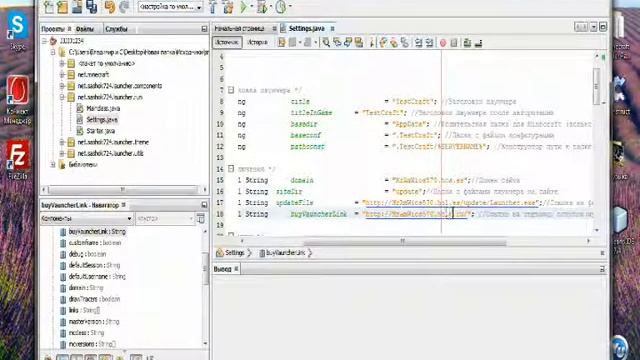The image size is (640, 360).
Task: Click the Redo toolbar icon
Action: coord(124,7)
